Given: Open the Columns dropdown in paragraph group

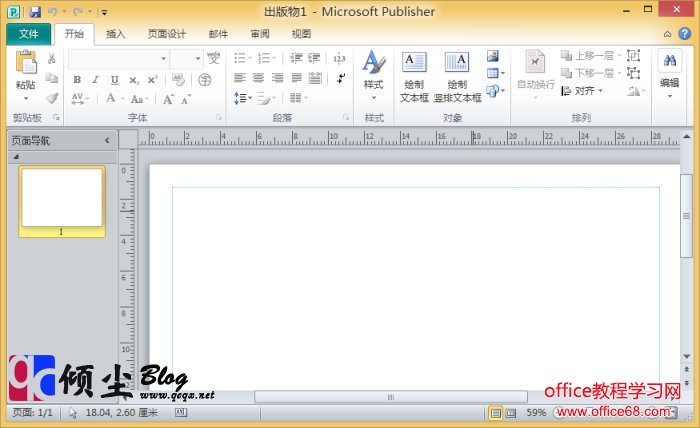Looking at the screenshot, I should [299, 98].
